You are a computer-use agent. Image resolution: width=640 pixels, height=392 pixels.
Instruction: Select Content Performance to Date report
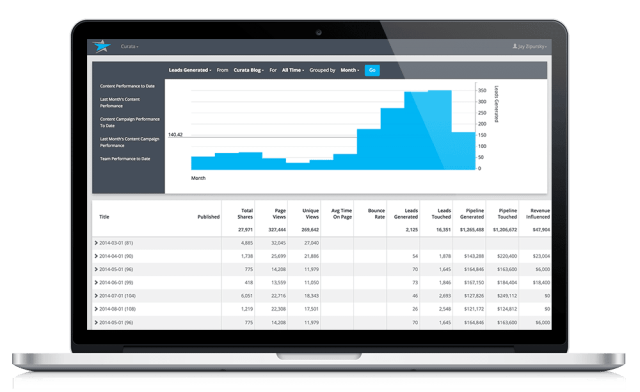pos(127,86)
